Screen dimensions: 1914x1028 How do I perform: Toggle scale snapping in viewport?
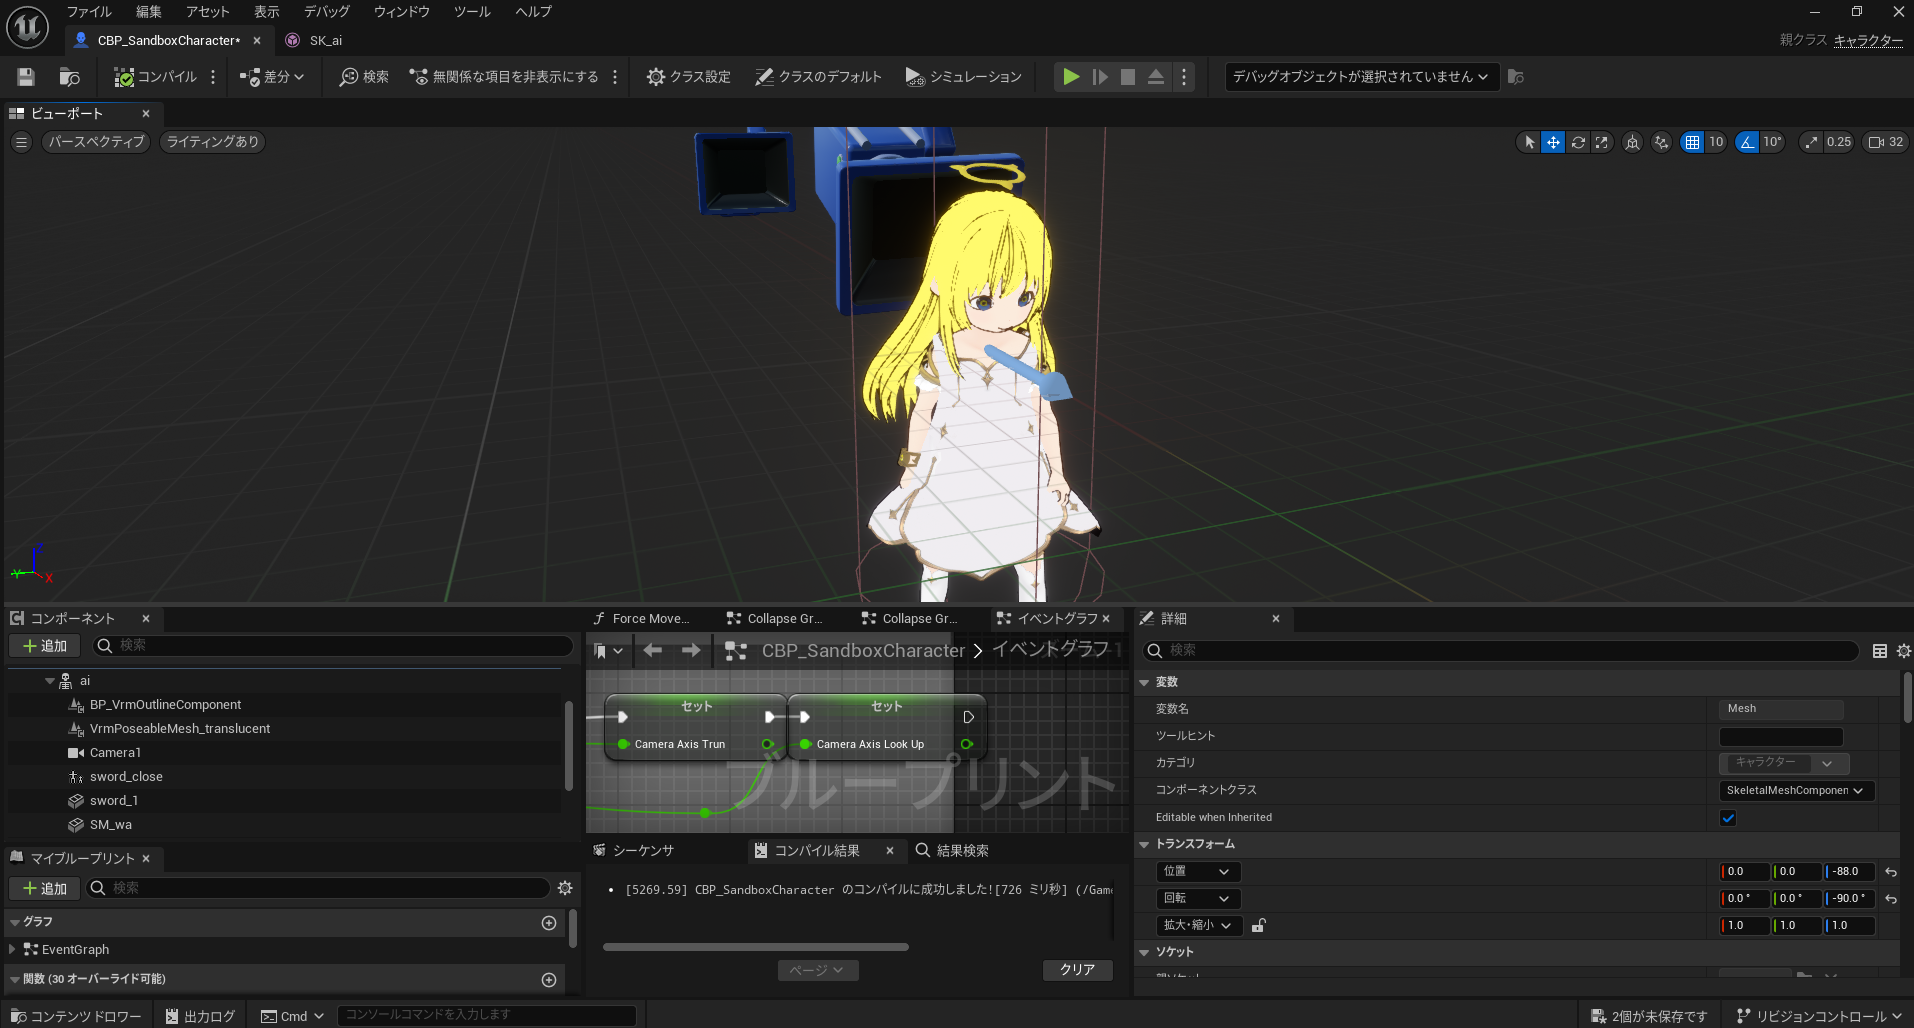pos(1811,142)
